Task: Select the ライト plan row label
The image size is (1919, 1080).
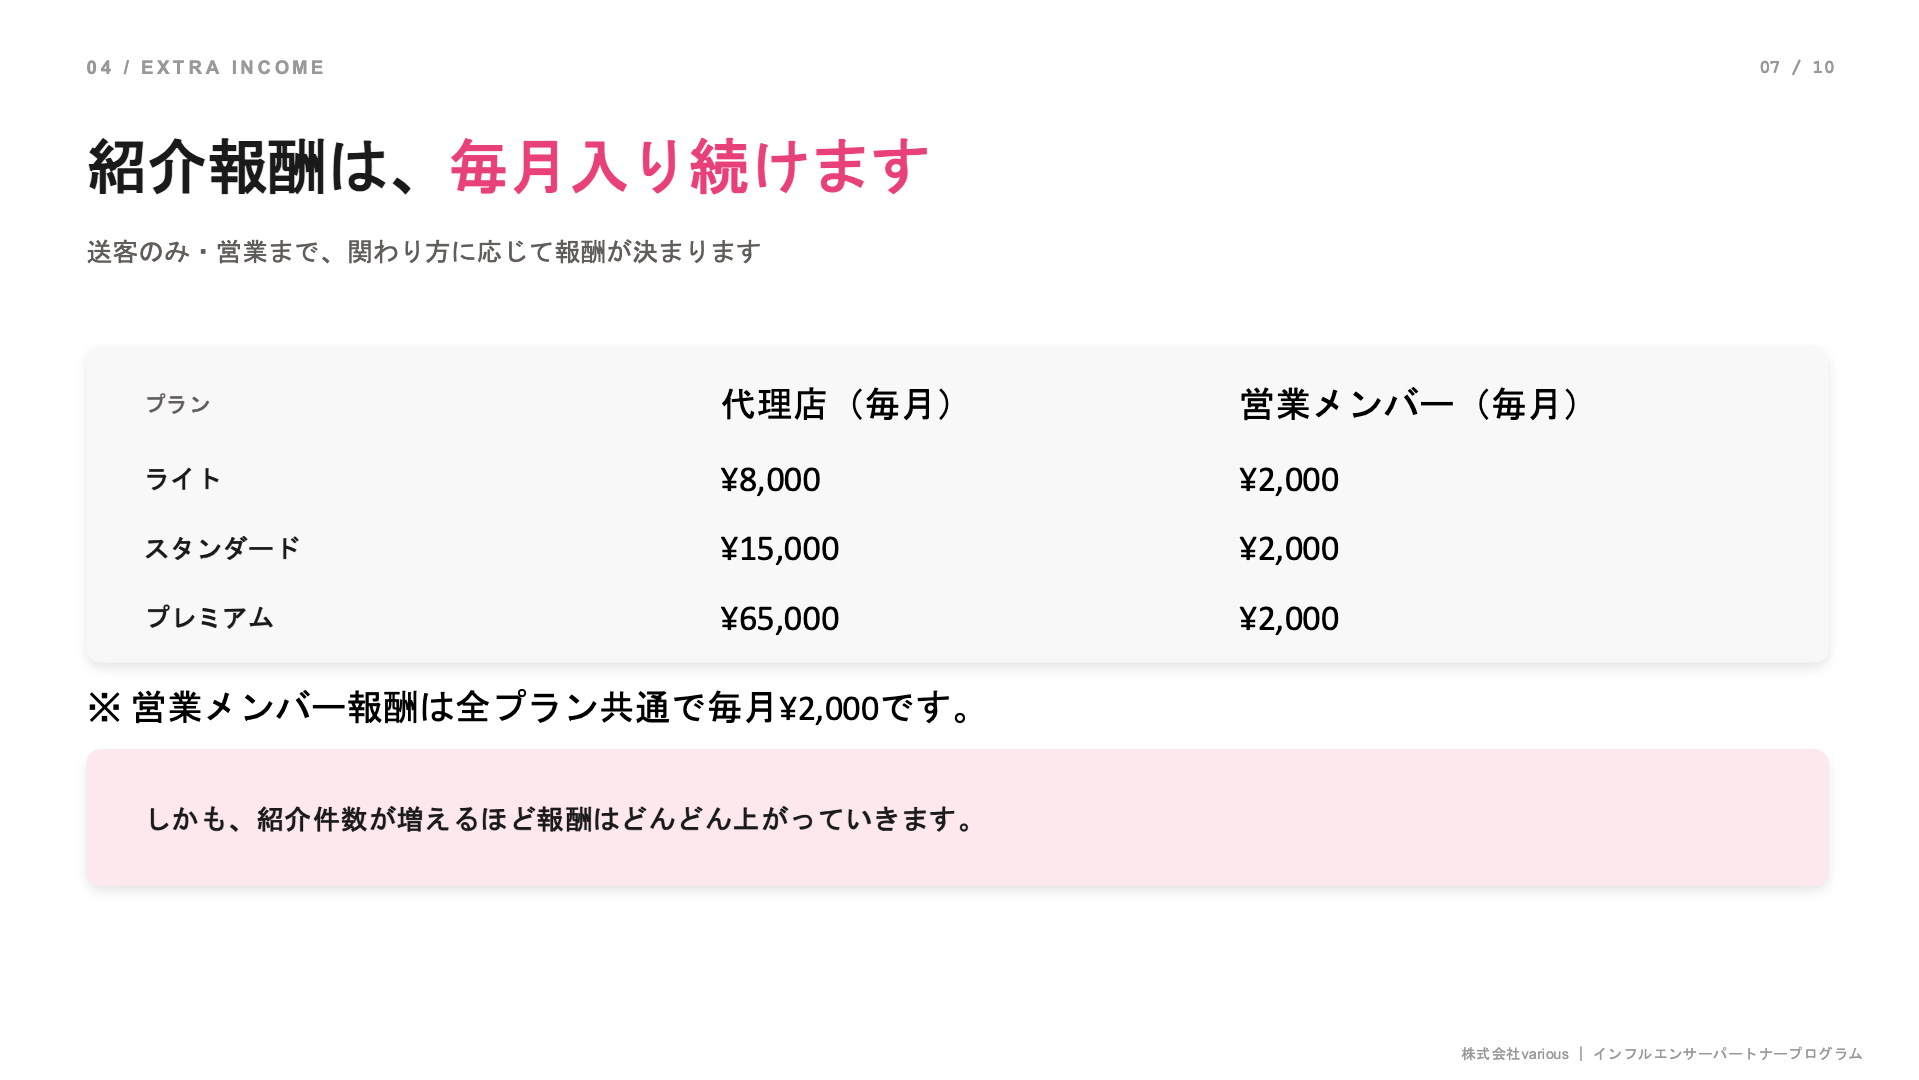Action: click(182, 479)
